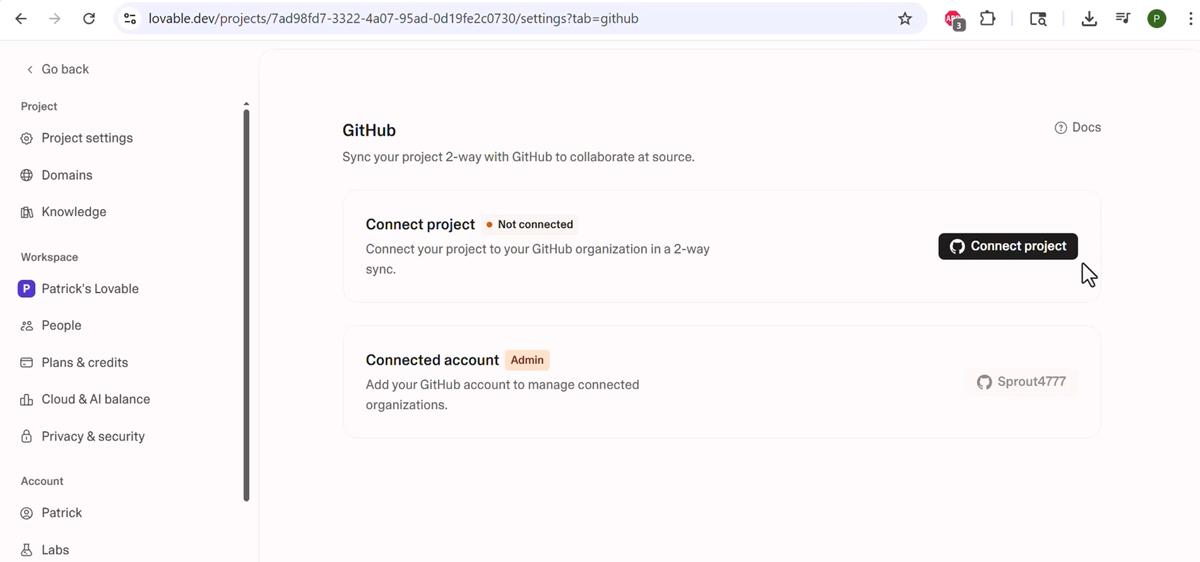Open Privacy & security settings
This screenshot has width=1200, height=562.
[x=82, y=436]
